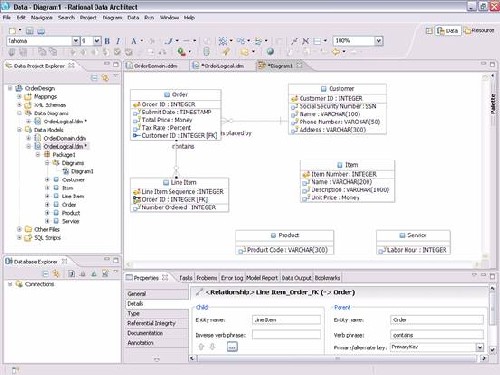Screen dimensions: 500x375
Task: Expand the Mappings folder
Action: click(19, 96)
